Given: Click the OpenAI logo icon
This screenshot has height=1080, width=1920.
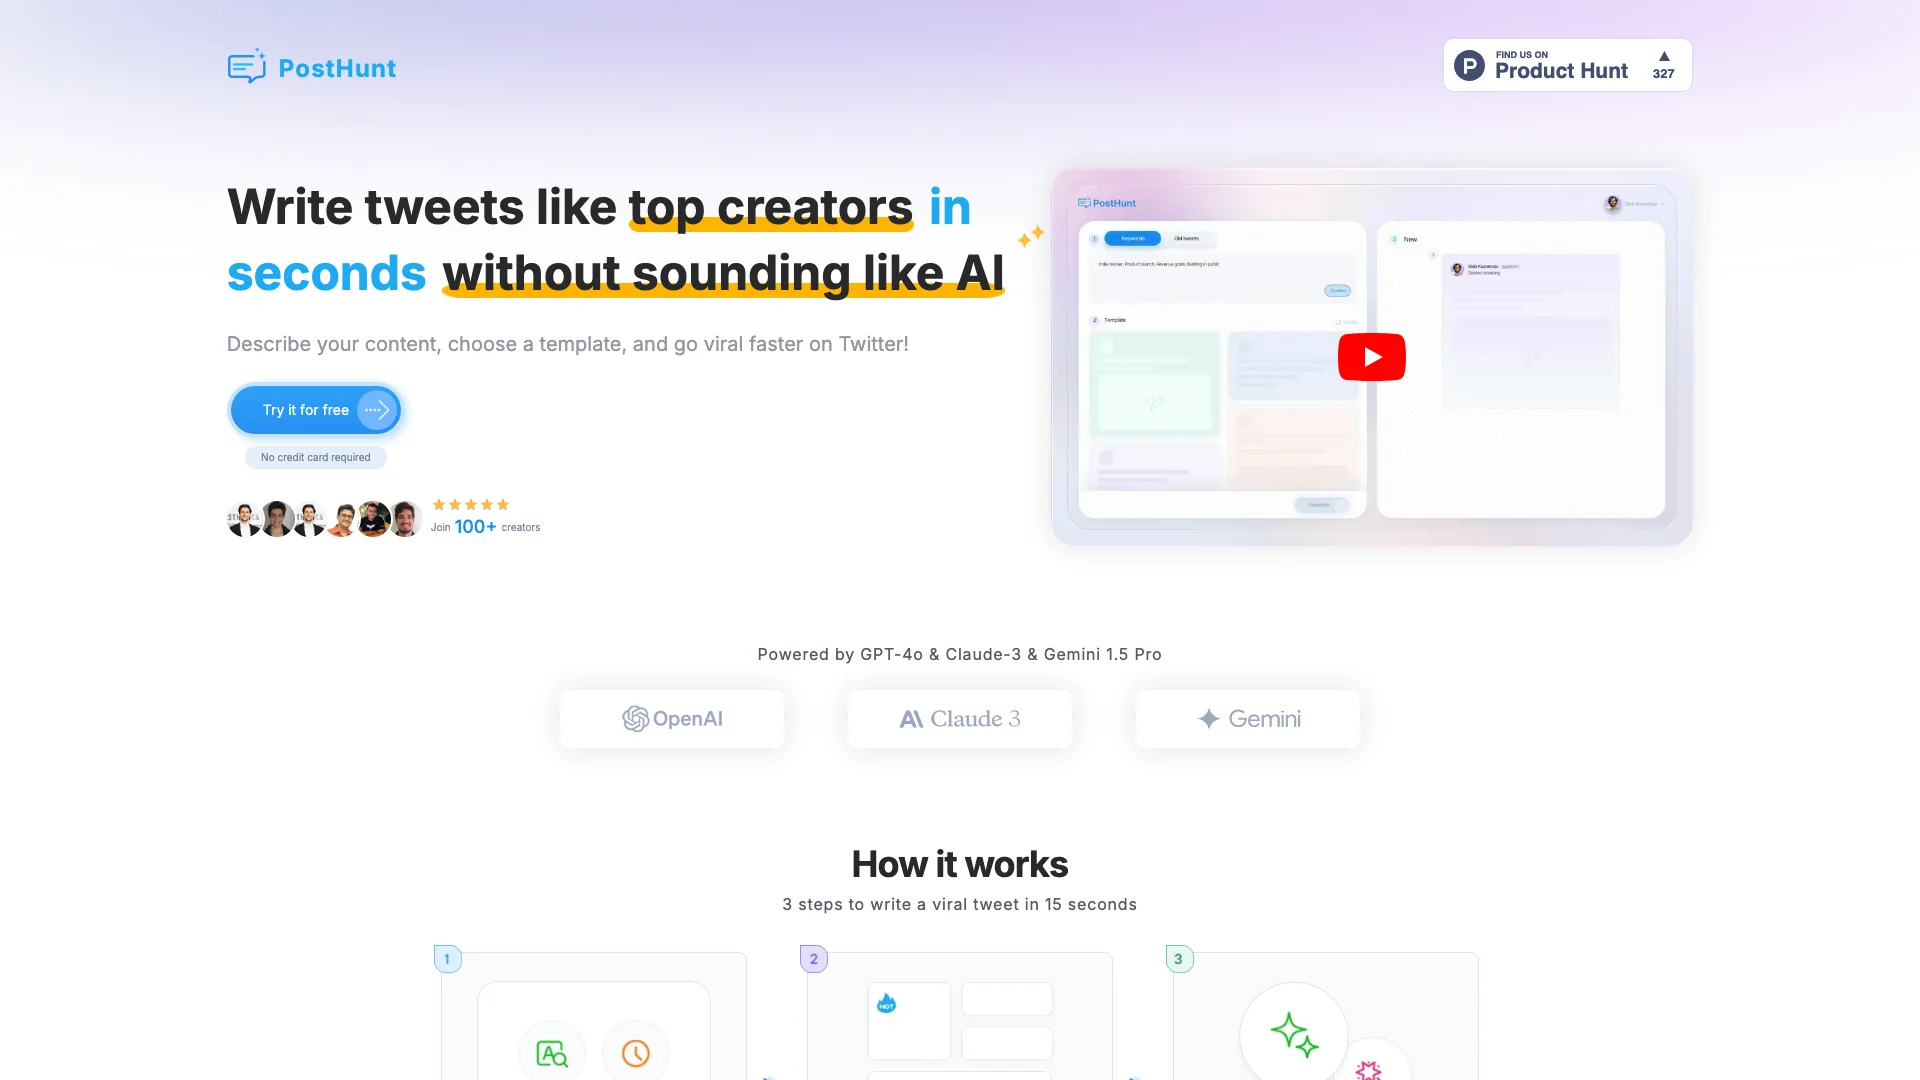Looking at the screenshot, I should pos(633,719).
